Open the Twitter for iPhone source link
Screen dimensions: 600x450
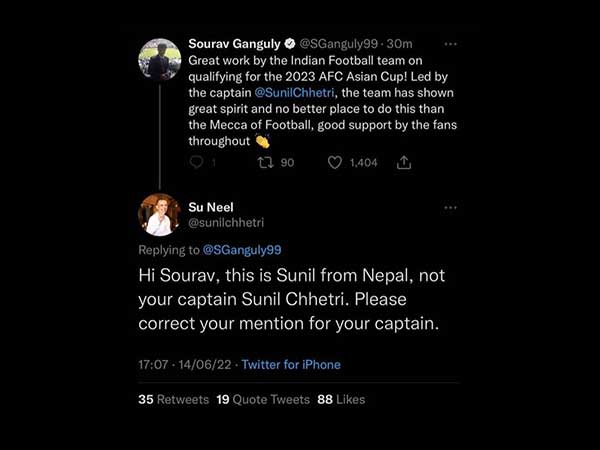pyautogui.click(x=291, y=365)
